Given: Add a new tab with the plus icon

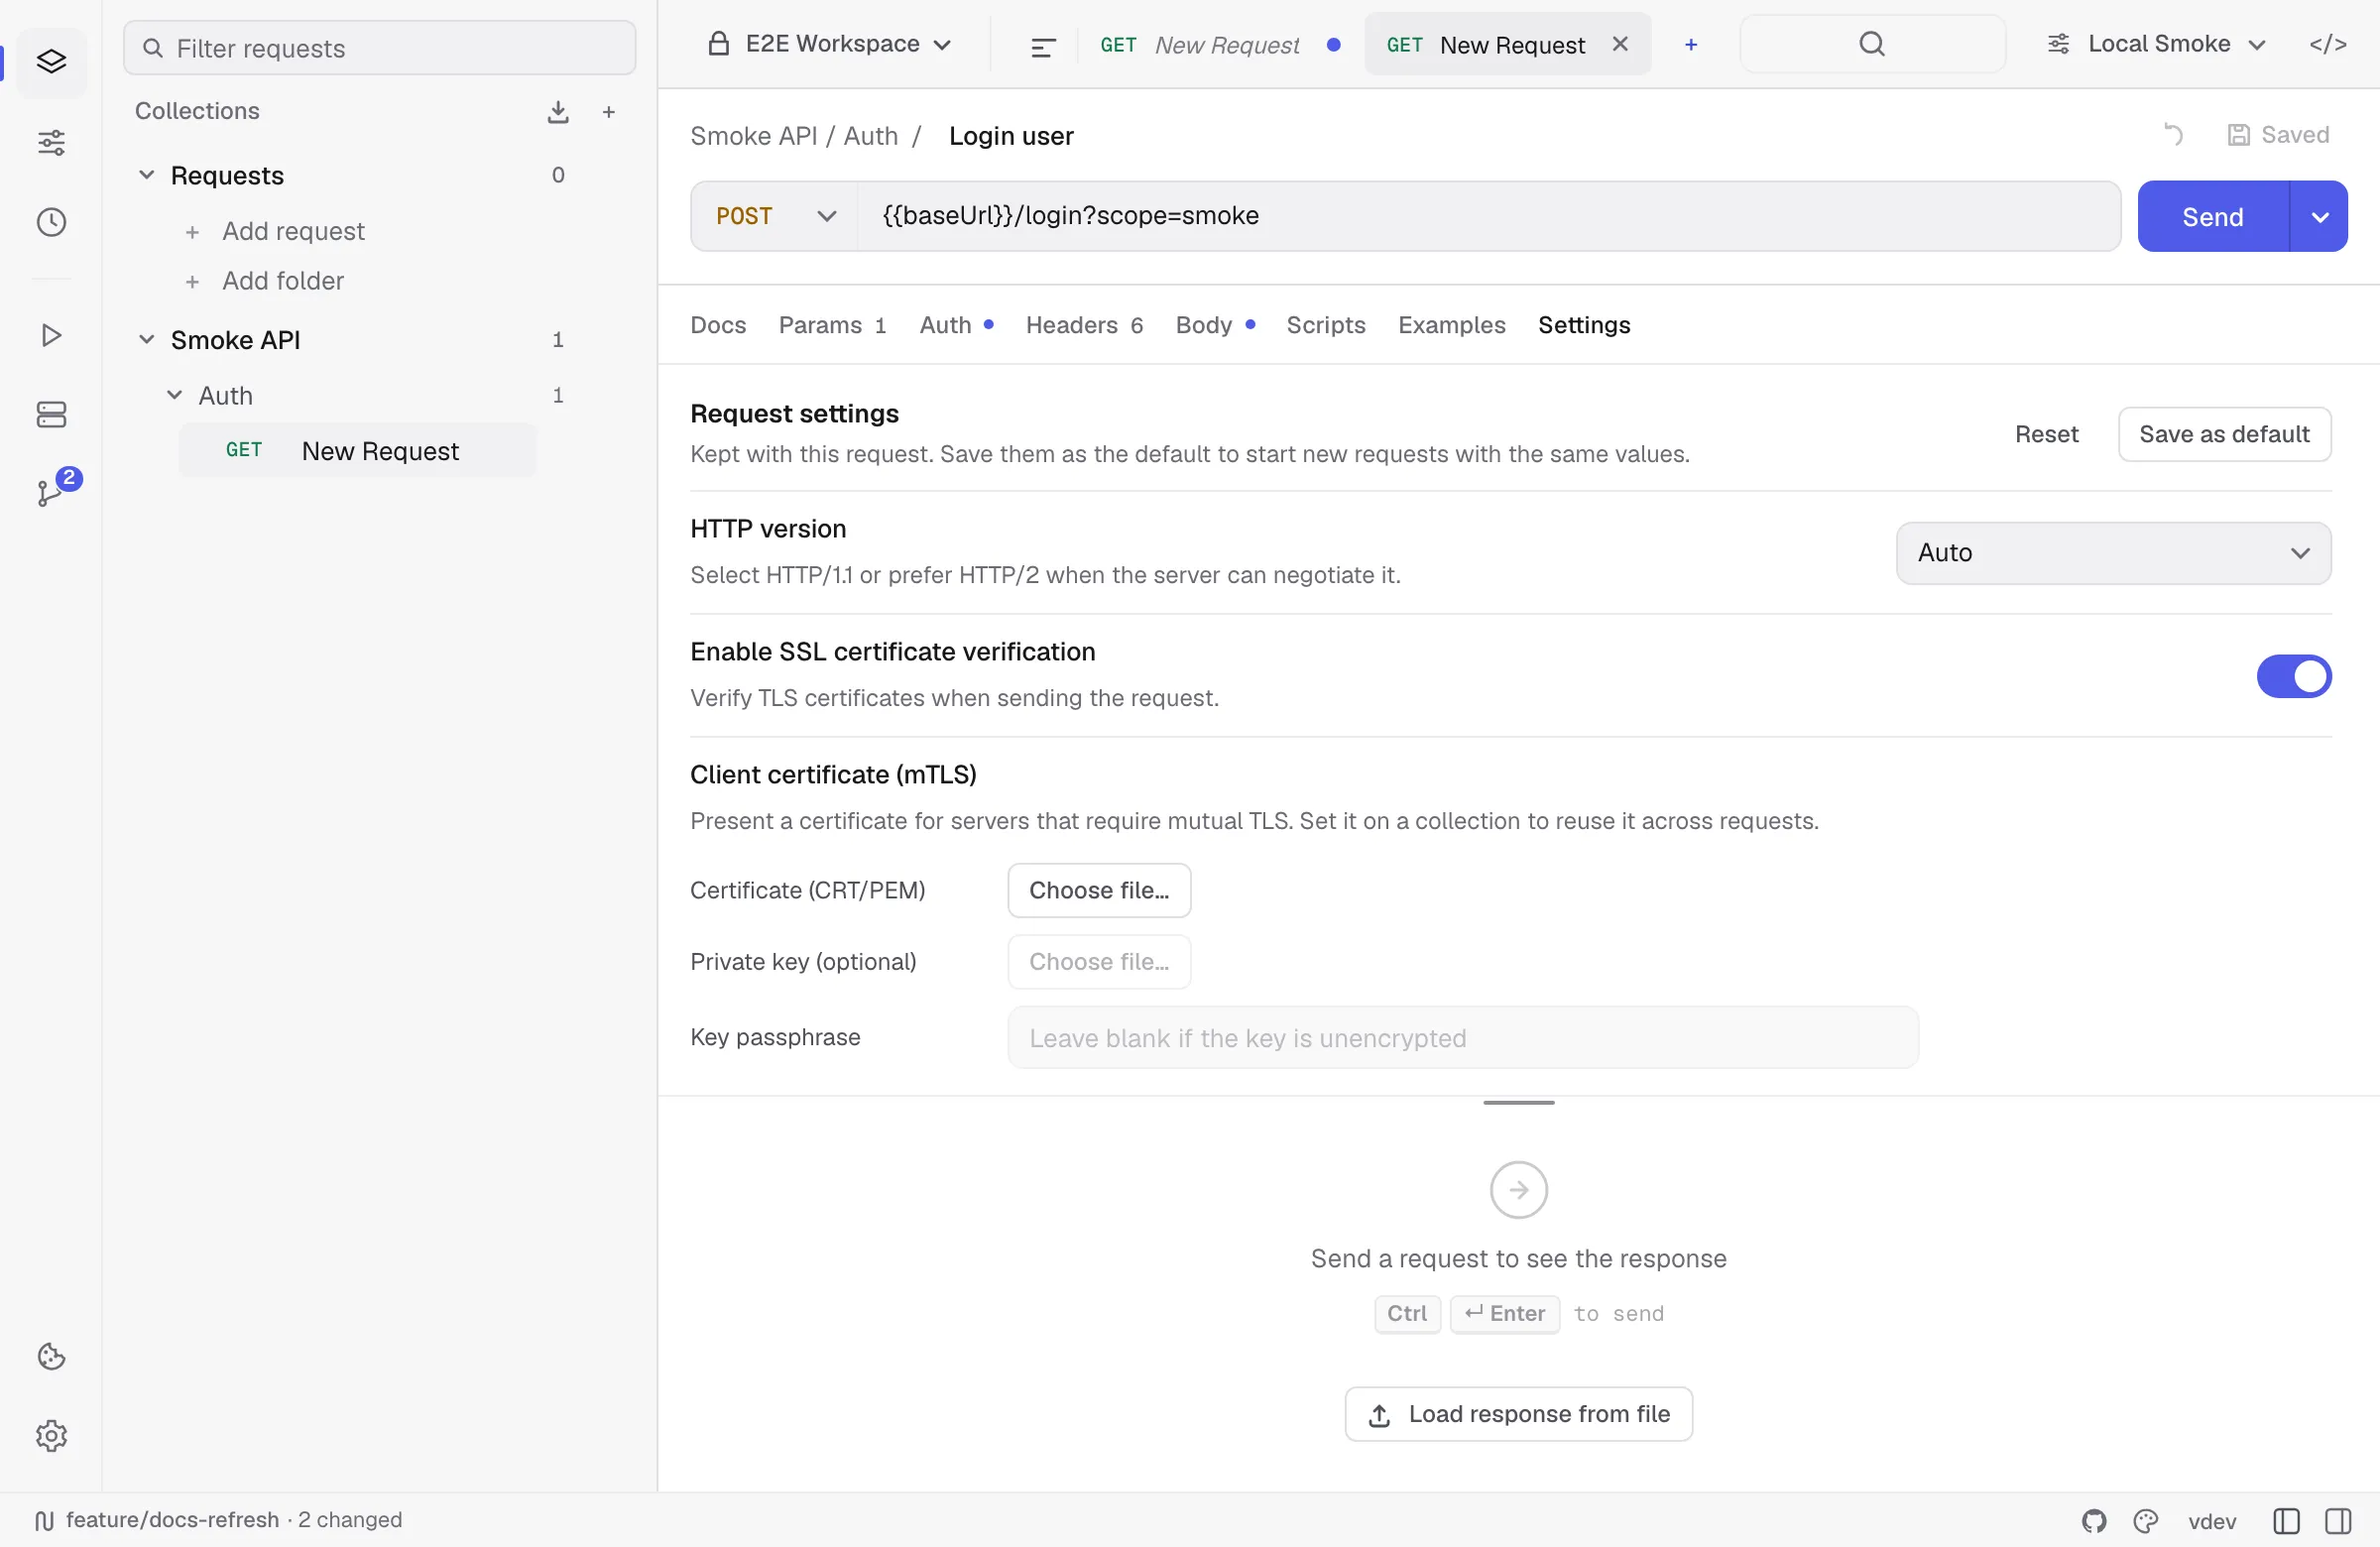Looking at the screenshot, I should click(x=1690, y=45).
